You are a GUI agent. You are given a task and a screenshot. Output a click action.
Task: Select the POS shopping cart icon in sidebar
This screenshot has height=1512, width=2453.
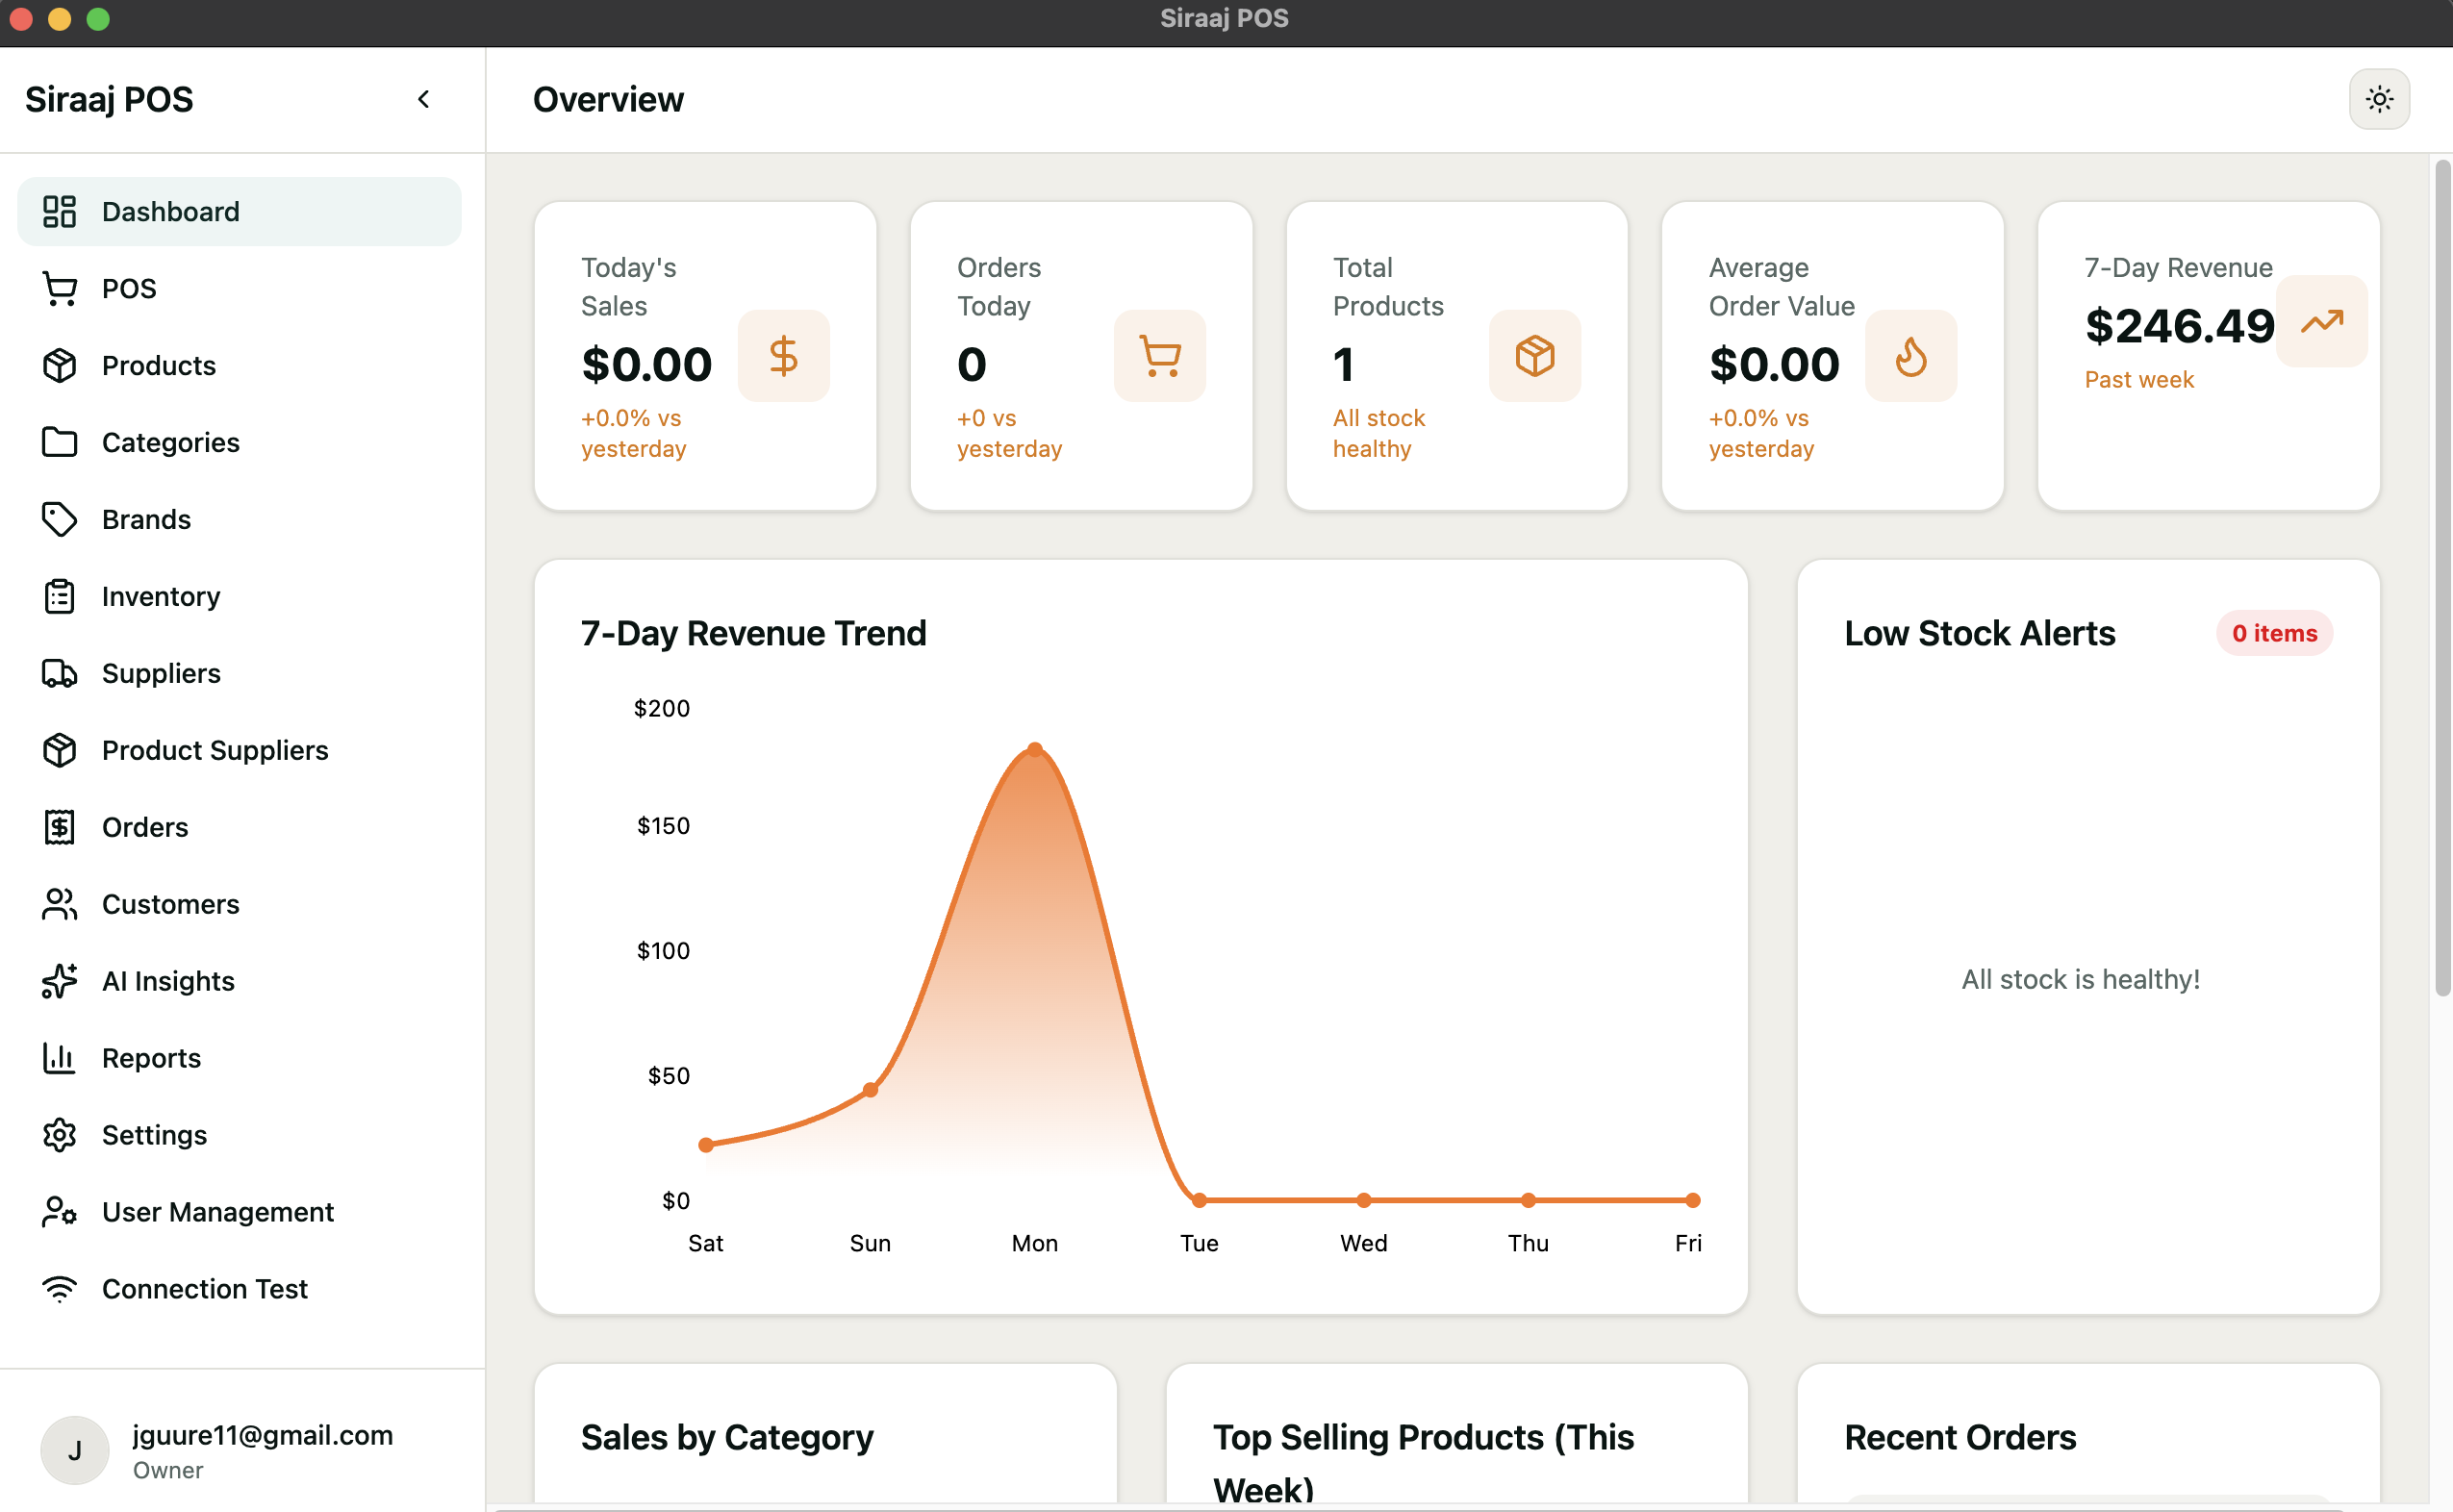[x=59, y=288]
